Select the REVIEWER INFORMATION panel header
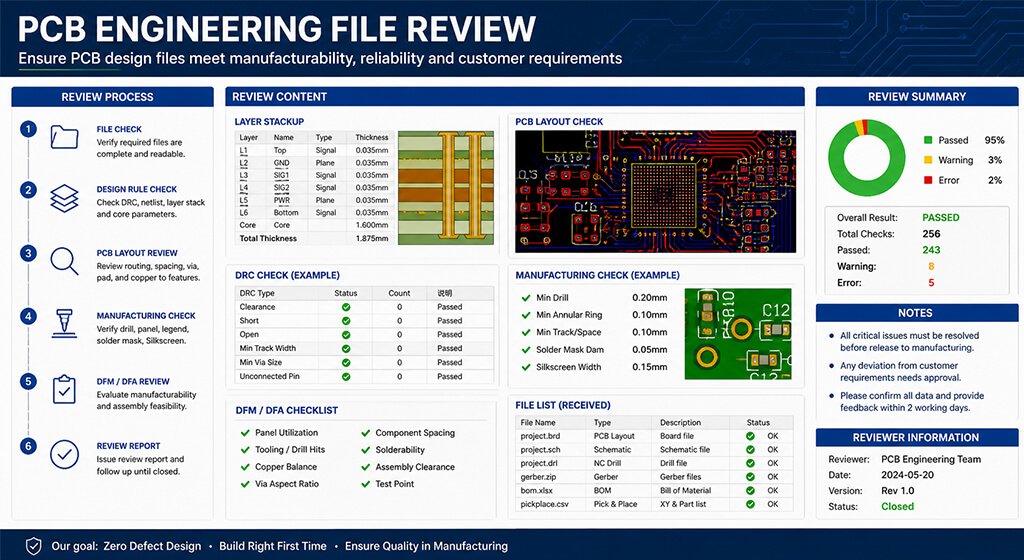The height and width of the screenshot is (560, 1024). (x=917, y=438)
